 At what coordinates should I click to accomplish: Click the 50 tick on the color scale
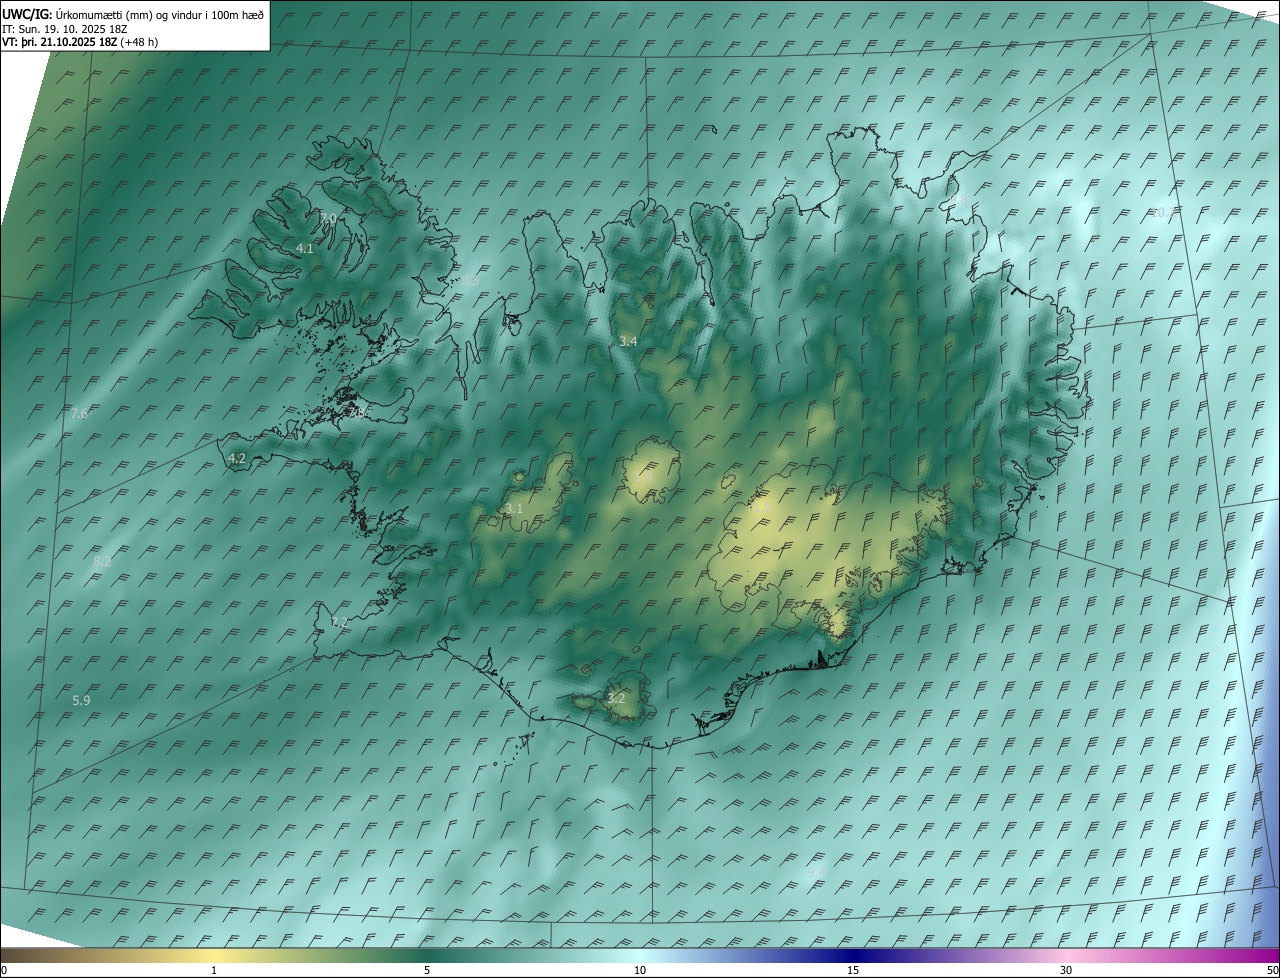click(1272, 970)
